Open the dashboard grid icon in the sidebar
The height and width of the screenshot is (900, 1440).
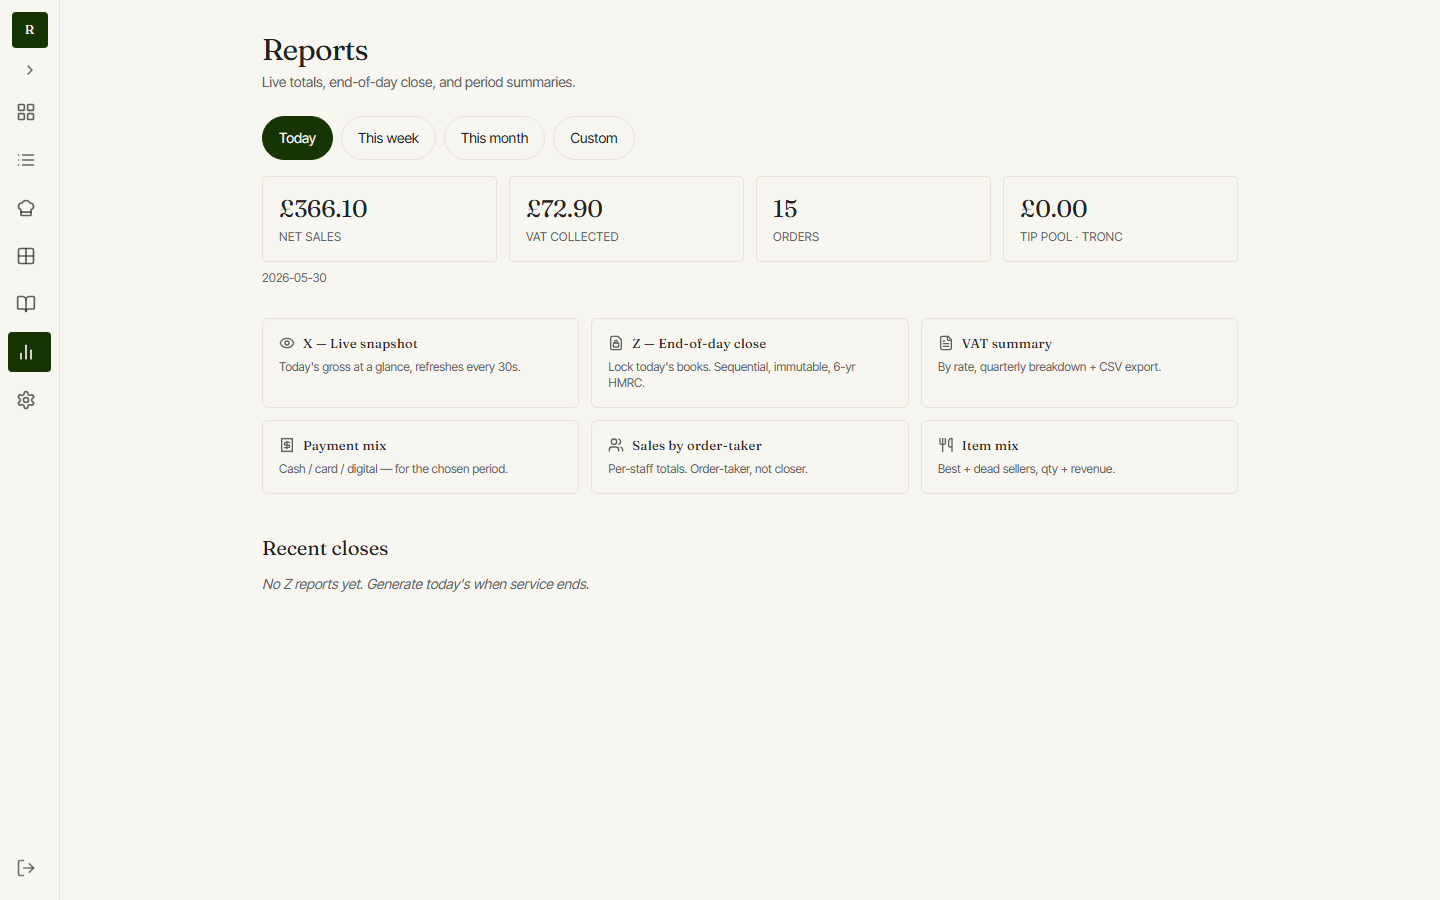[x=26, y=112]
